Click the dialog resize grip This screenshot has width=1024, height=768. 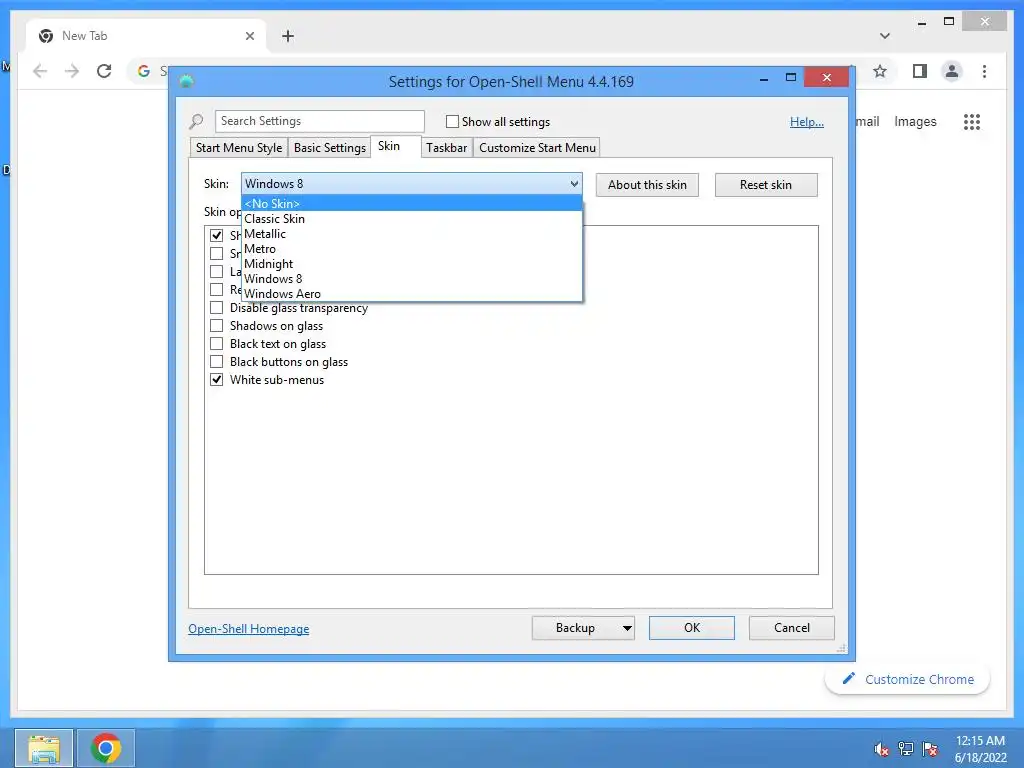coord(841,648)
